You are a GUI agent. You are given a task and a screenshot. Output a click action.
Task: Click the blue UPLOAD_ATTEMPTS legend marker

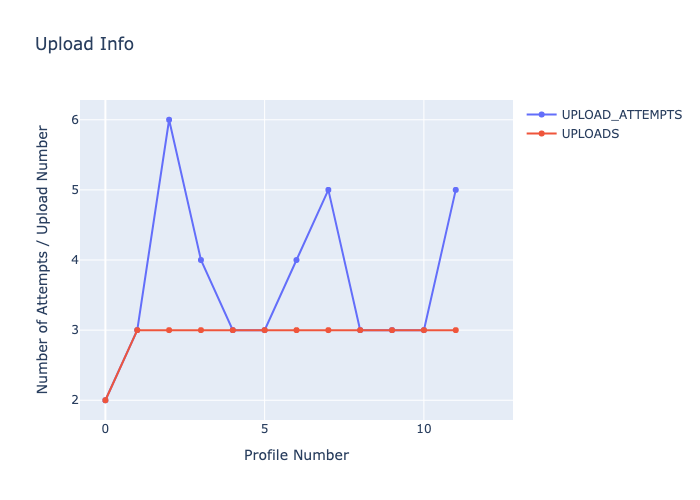(541, 115)
